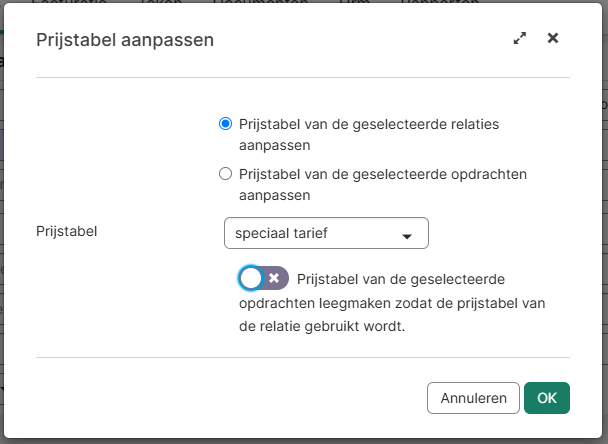This screenshot has height=444, width=608.
Task: Go to the Documenten tab
Action: 260,4
